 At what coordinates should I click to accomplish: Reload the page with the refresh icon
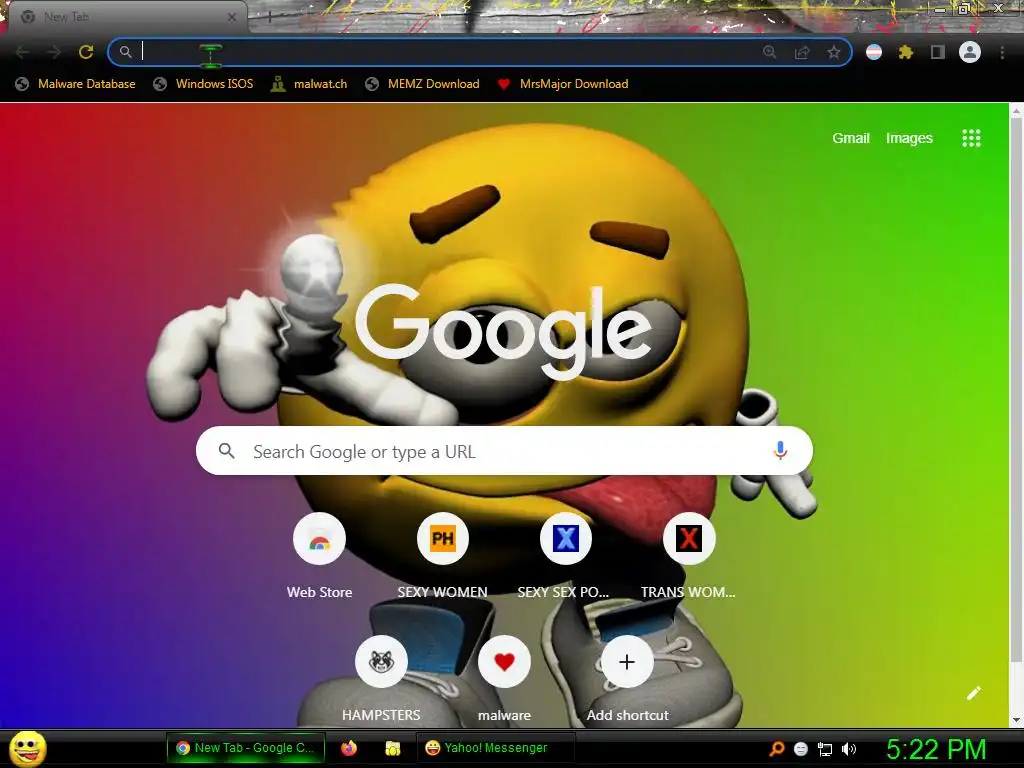pos(86,52)
